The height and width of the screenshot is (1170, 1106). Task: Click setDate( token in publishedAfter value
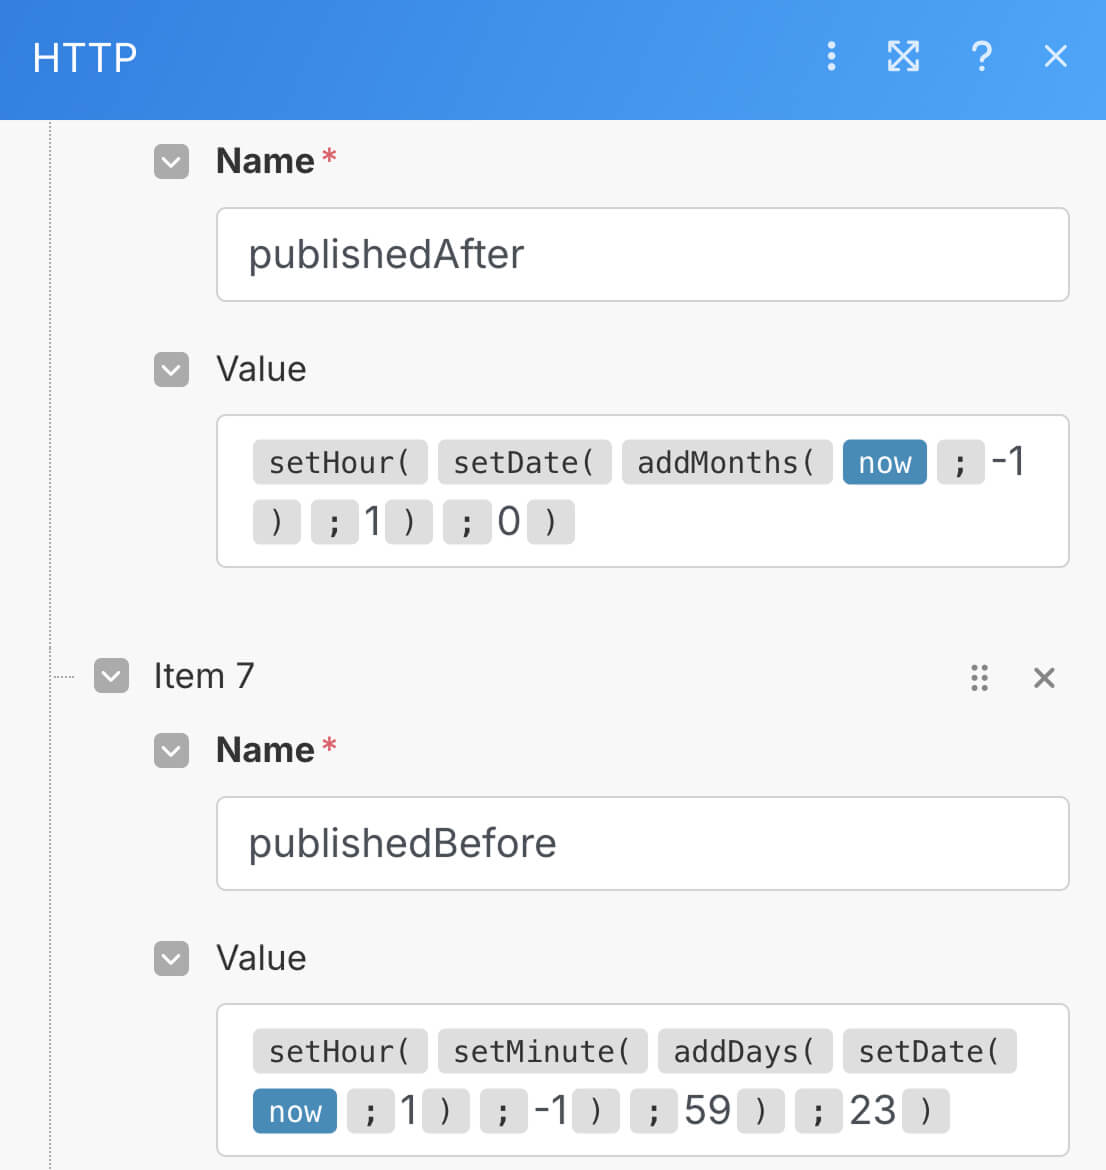click(525, 463)
